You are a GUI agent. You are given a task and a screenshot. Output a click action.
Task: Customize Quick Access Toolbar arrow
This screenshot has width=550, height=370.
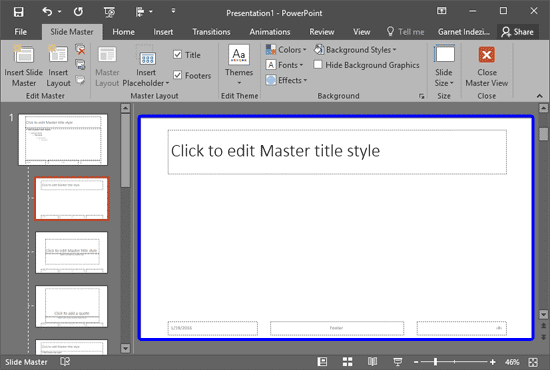(173, 11)
